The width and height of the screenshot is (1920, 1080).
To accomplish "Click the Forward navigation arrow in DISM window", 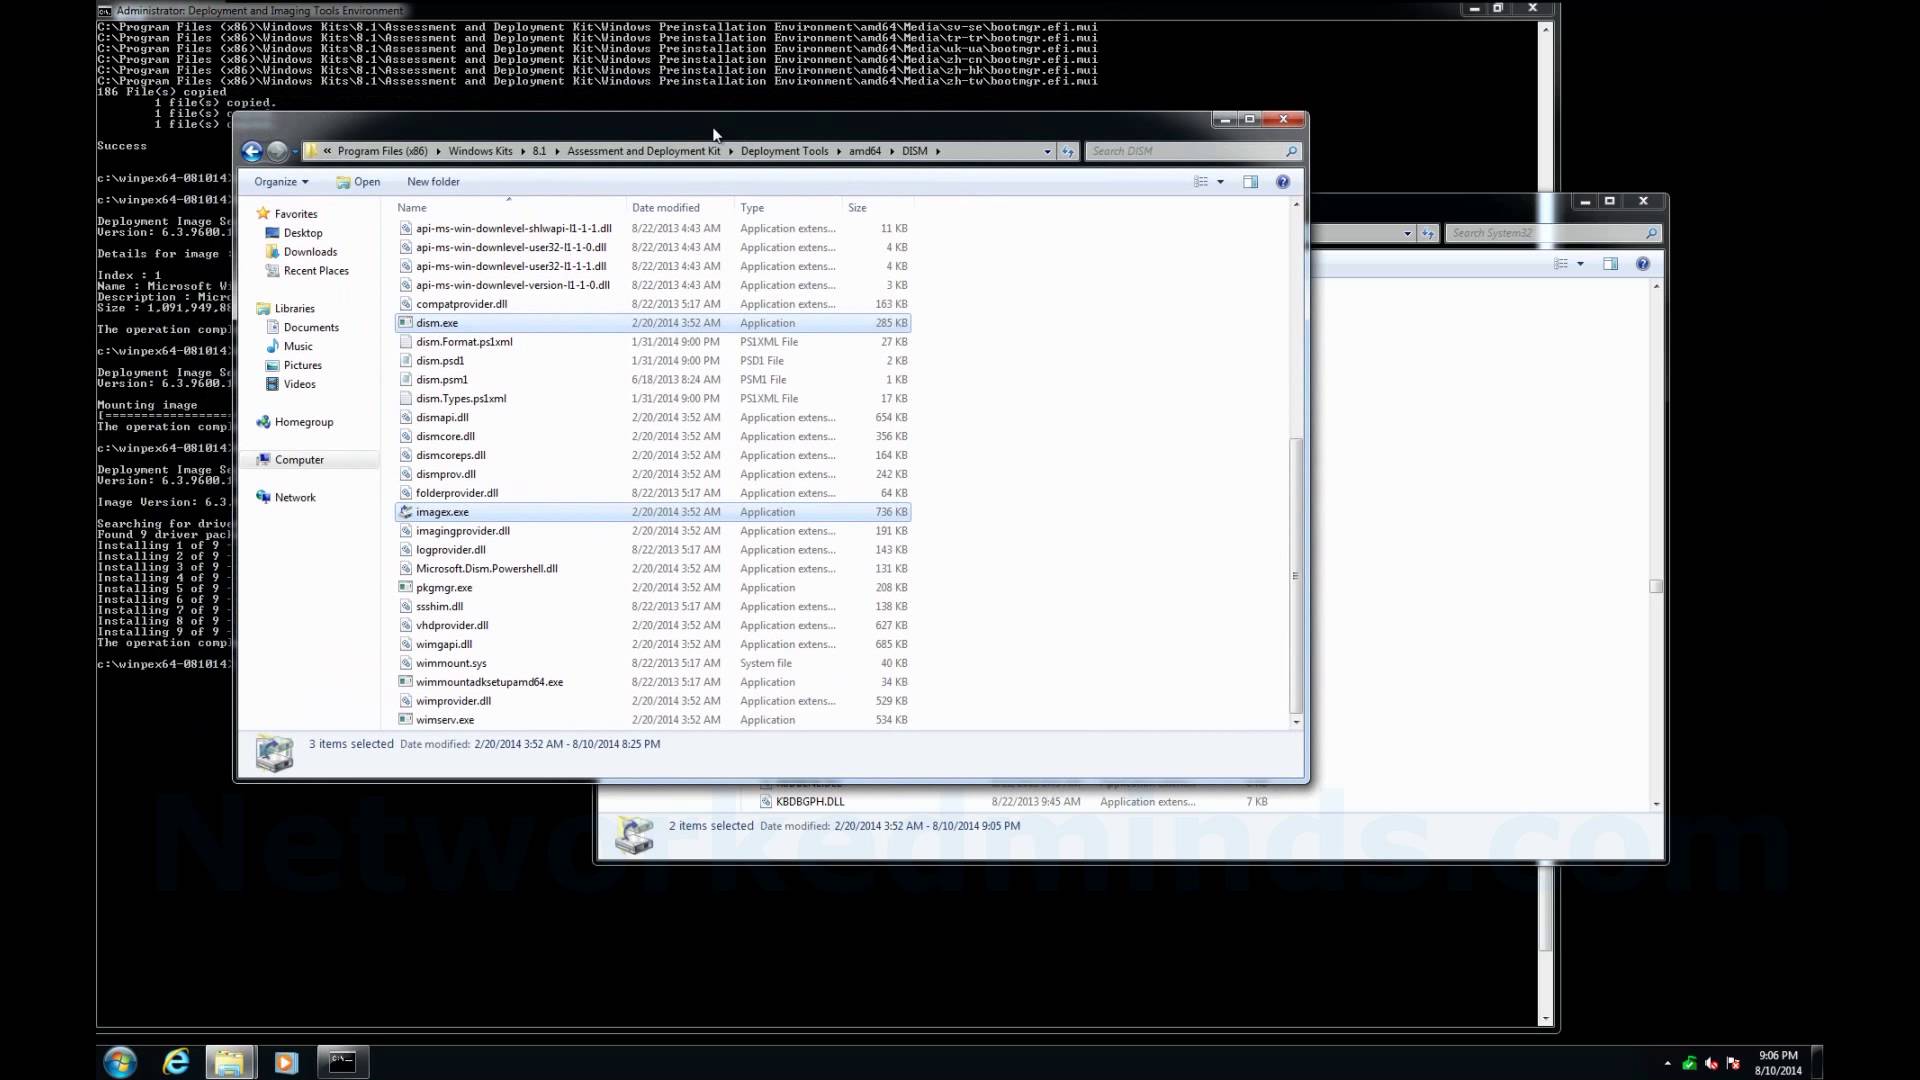I will pyautogui.click(x=278, y=151).
